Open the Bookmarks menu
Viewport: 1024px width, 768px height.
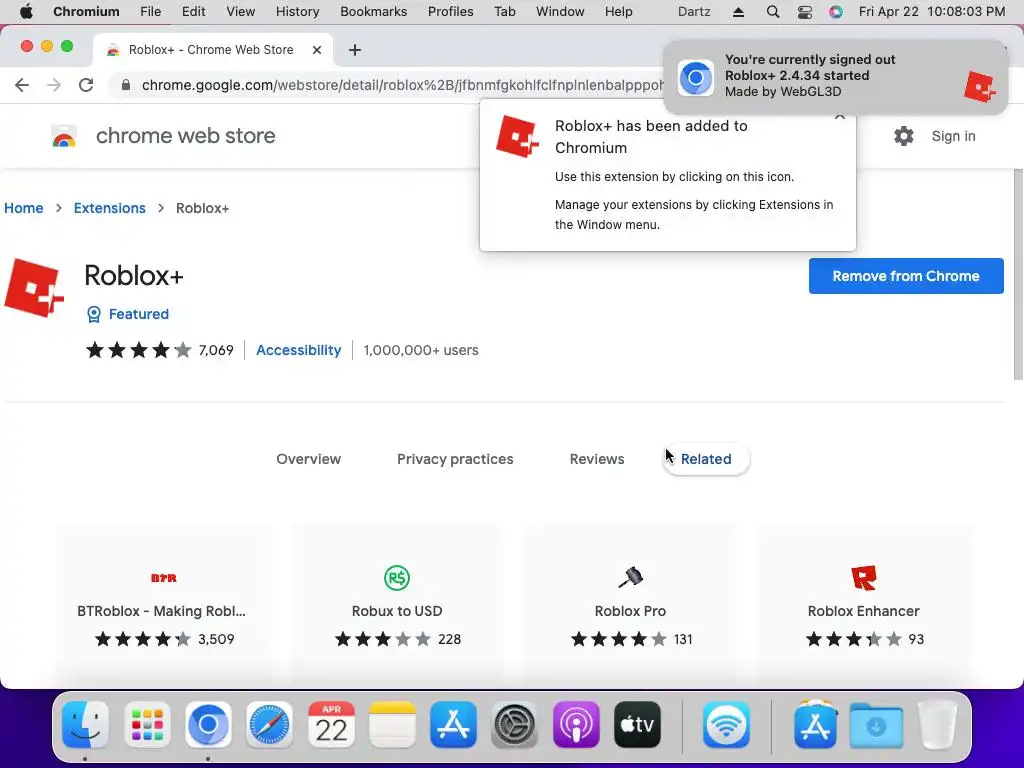(x=374, y=12)
